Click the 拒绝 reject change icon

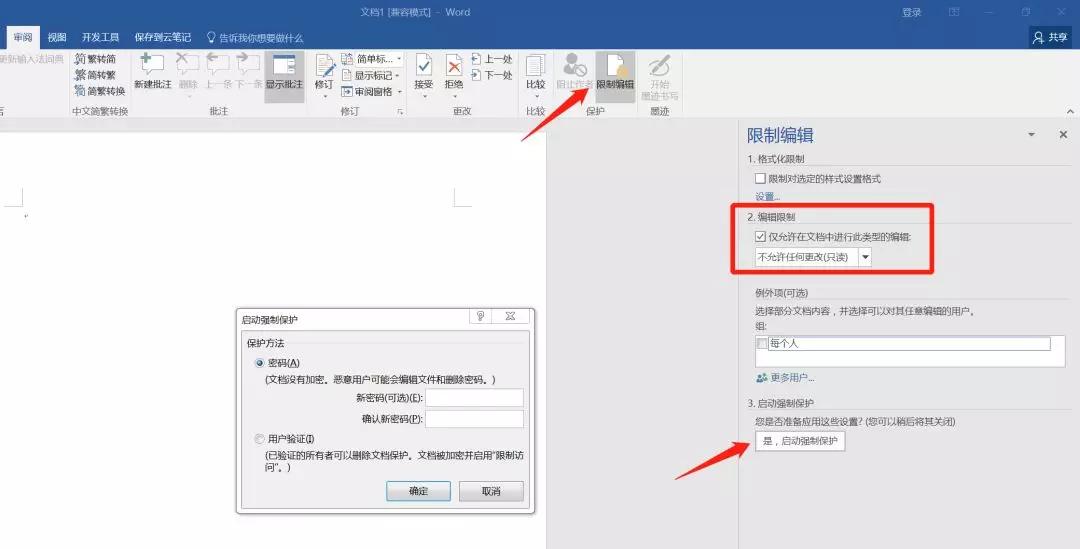454,65
